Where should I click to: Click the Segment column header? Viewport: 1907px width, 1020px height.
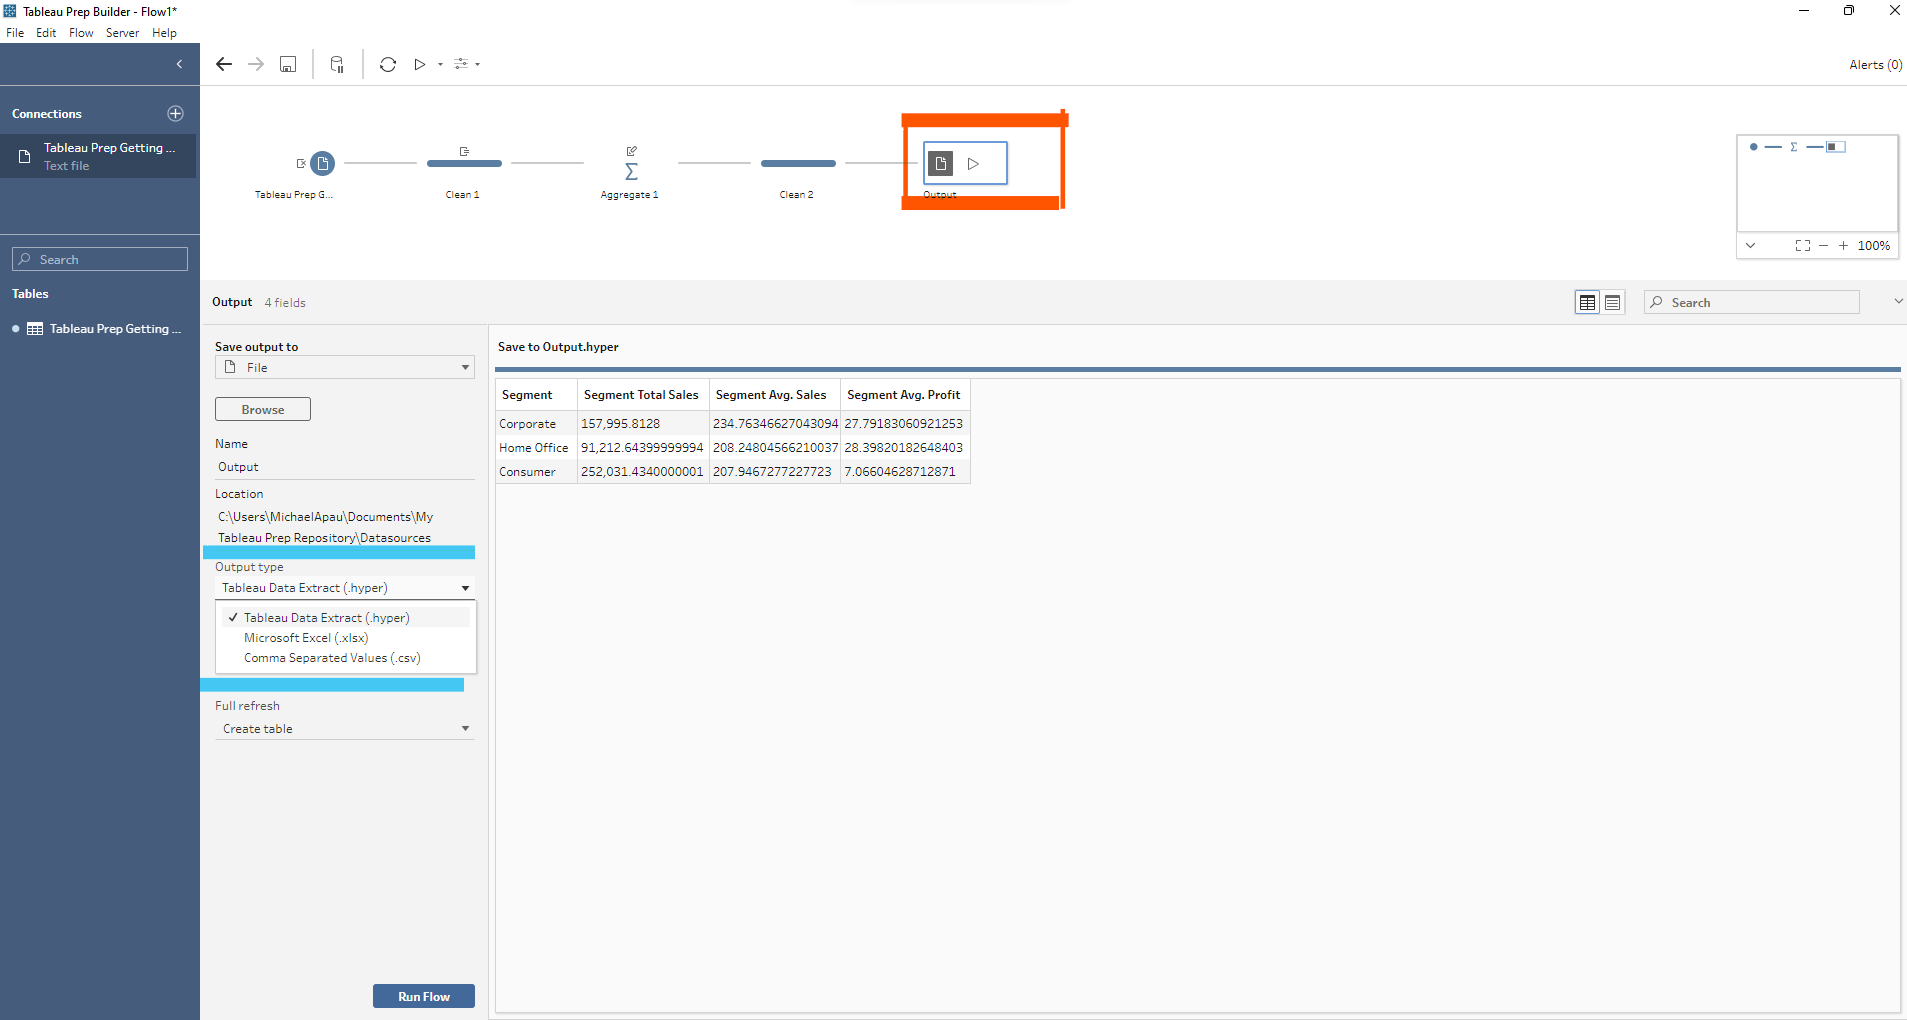pos(536,395)
